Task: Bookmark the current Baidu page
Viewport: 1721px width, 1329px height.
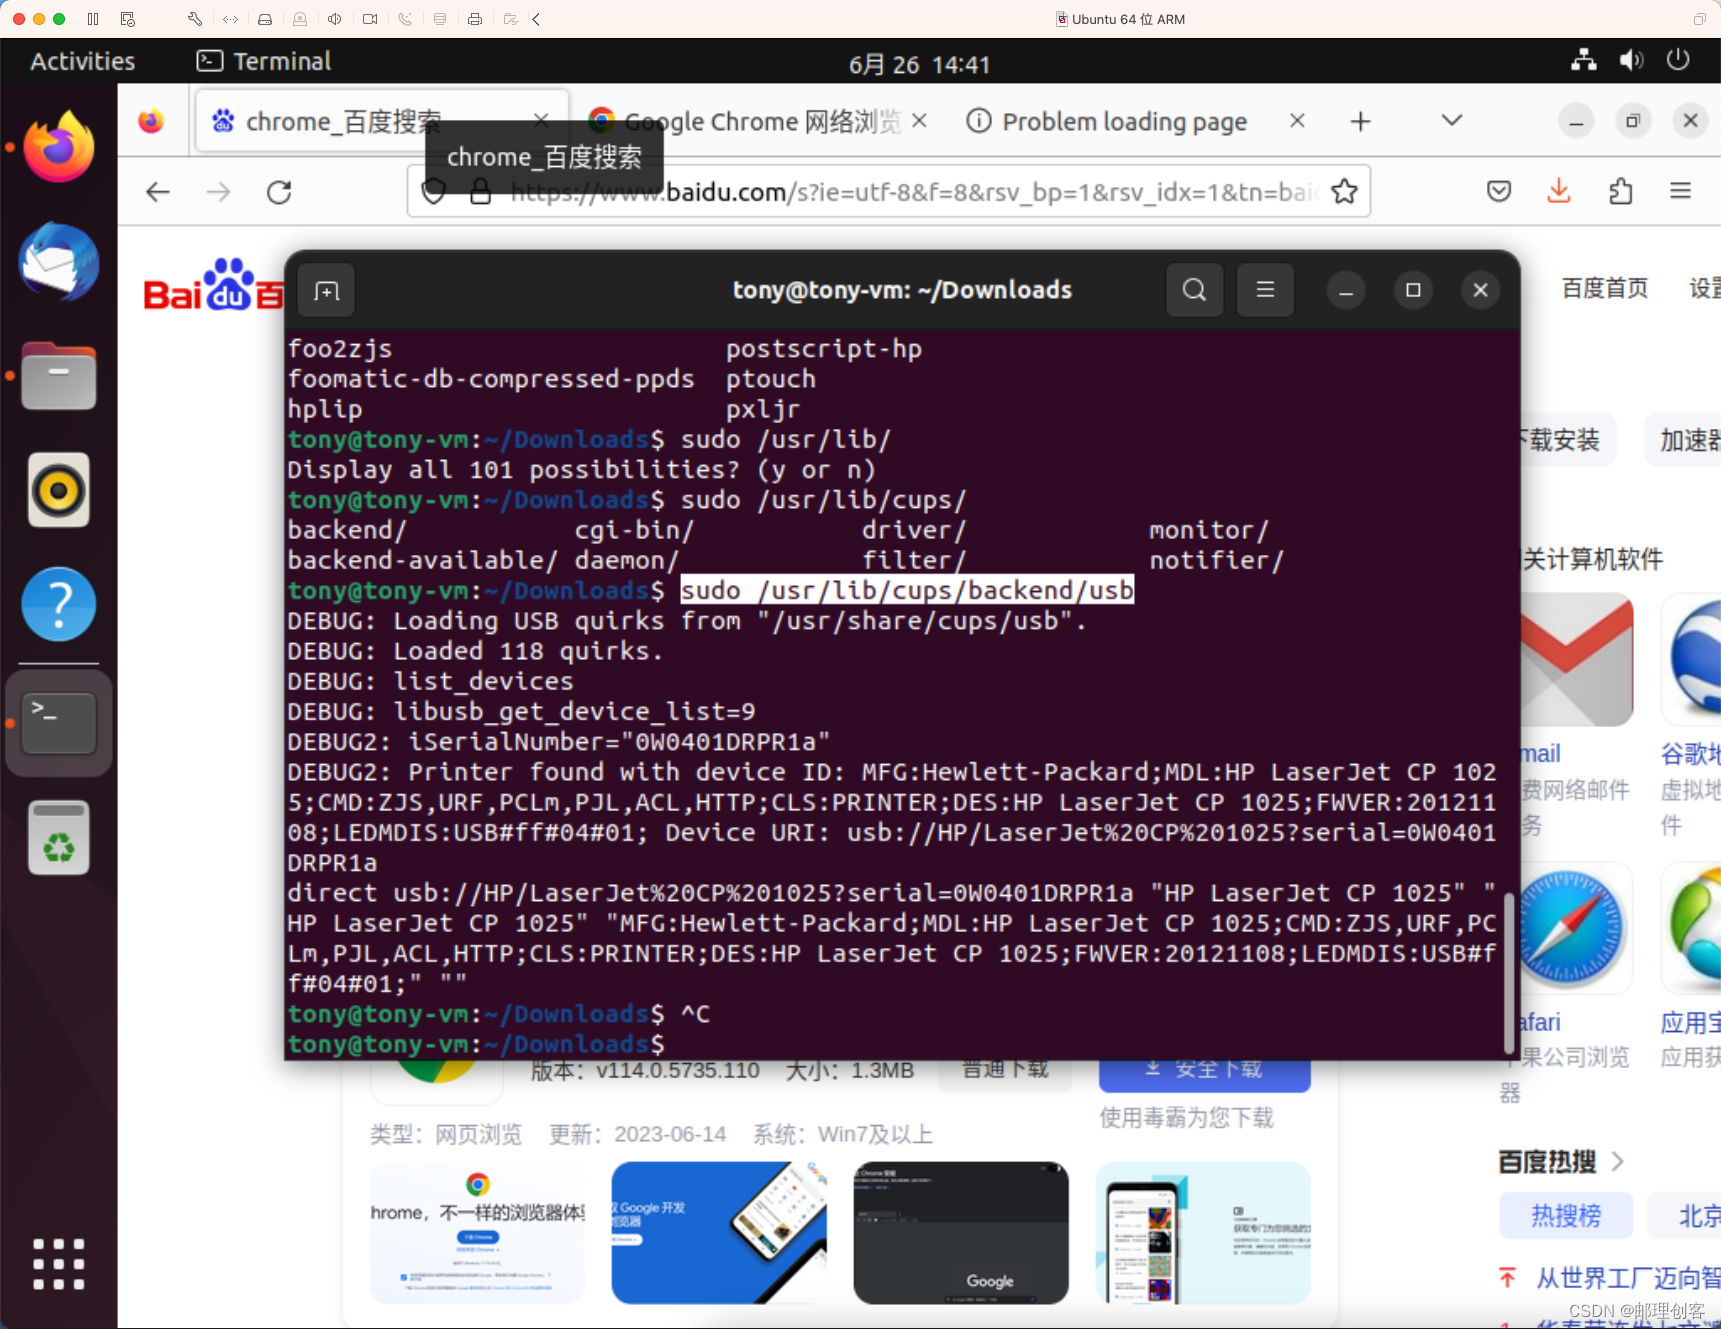Action: [x=1344, y=191]
